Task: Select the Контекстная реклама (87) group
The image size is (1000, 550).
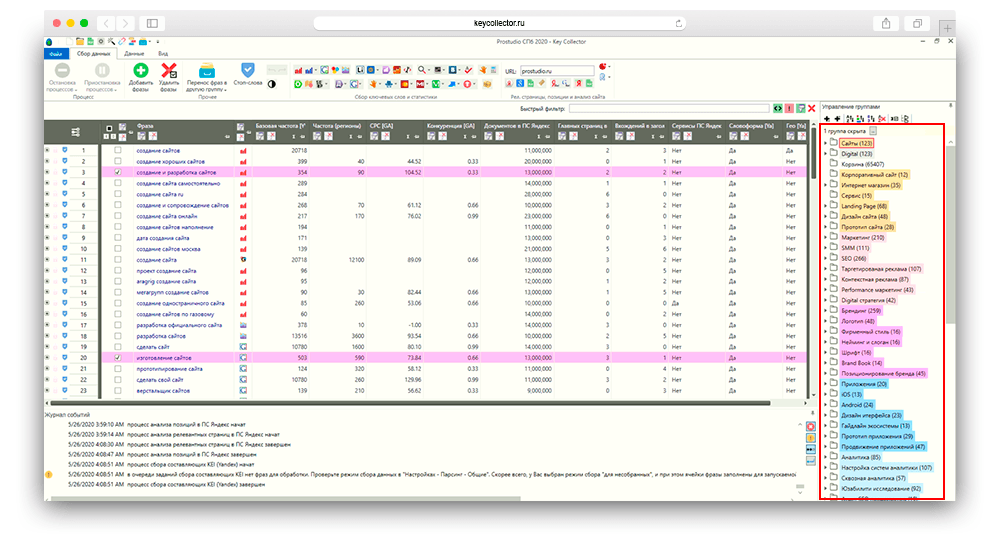Action: click(x=874, y=279)
